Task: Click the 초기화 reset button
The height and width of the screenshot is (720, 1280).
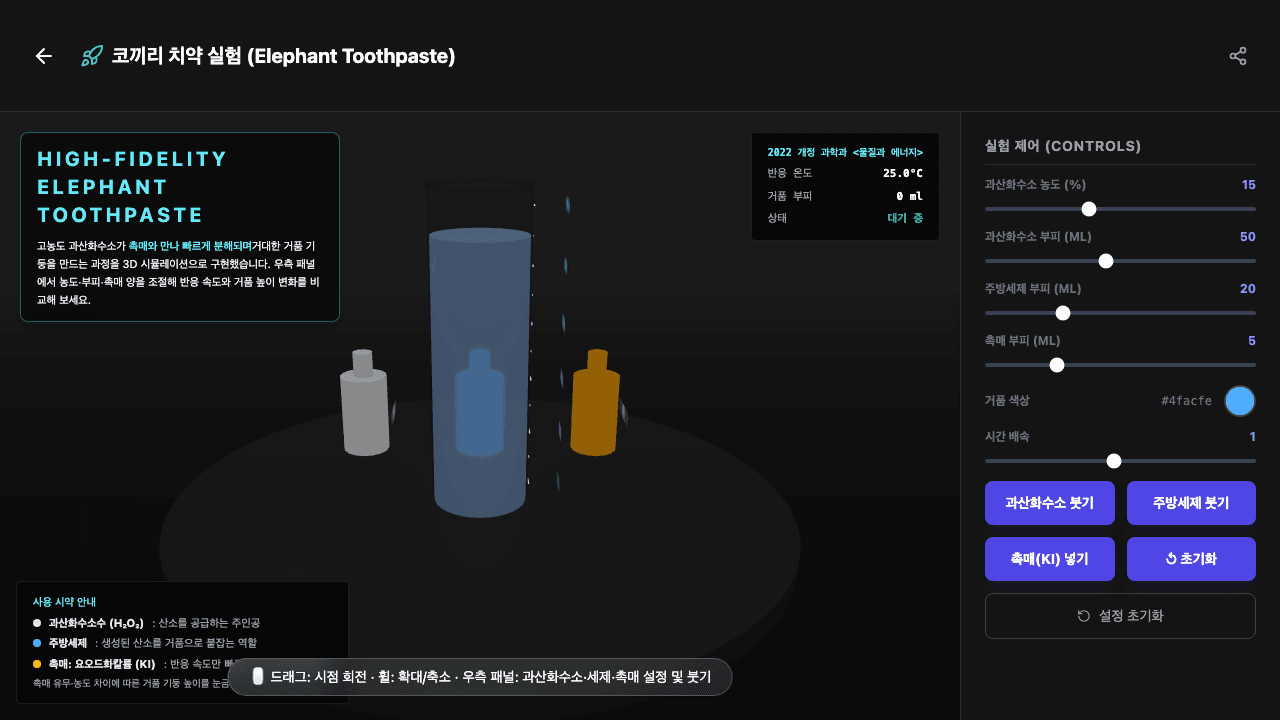Action: pyautogui.click(x=1191, y=559)
